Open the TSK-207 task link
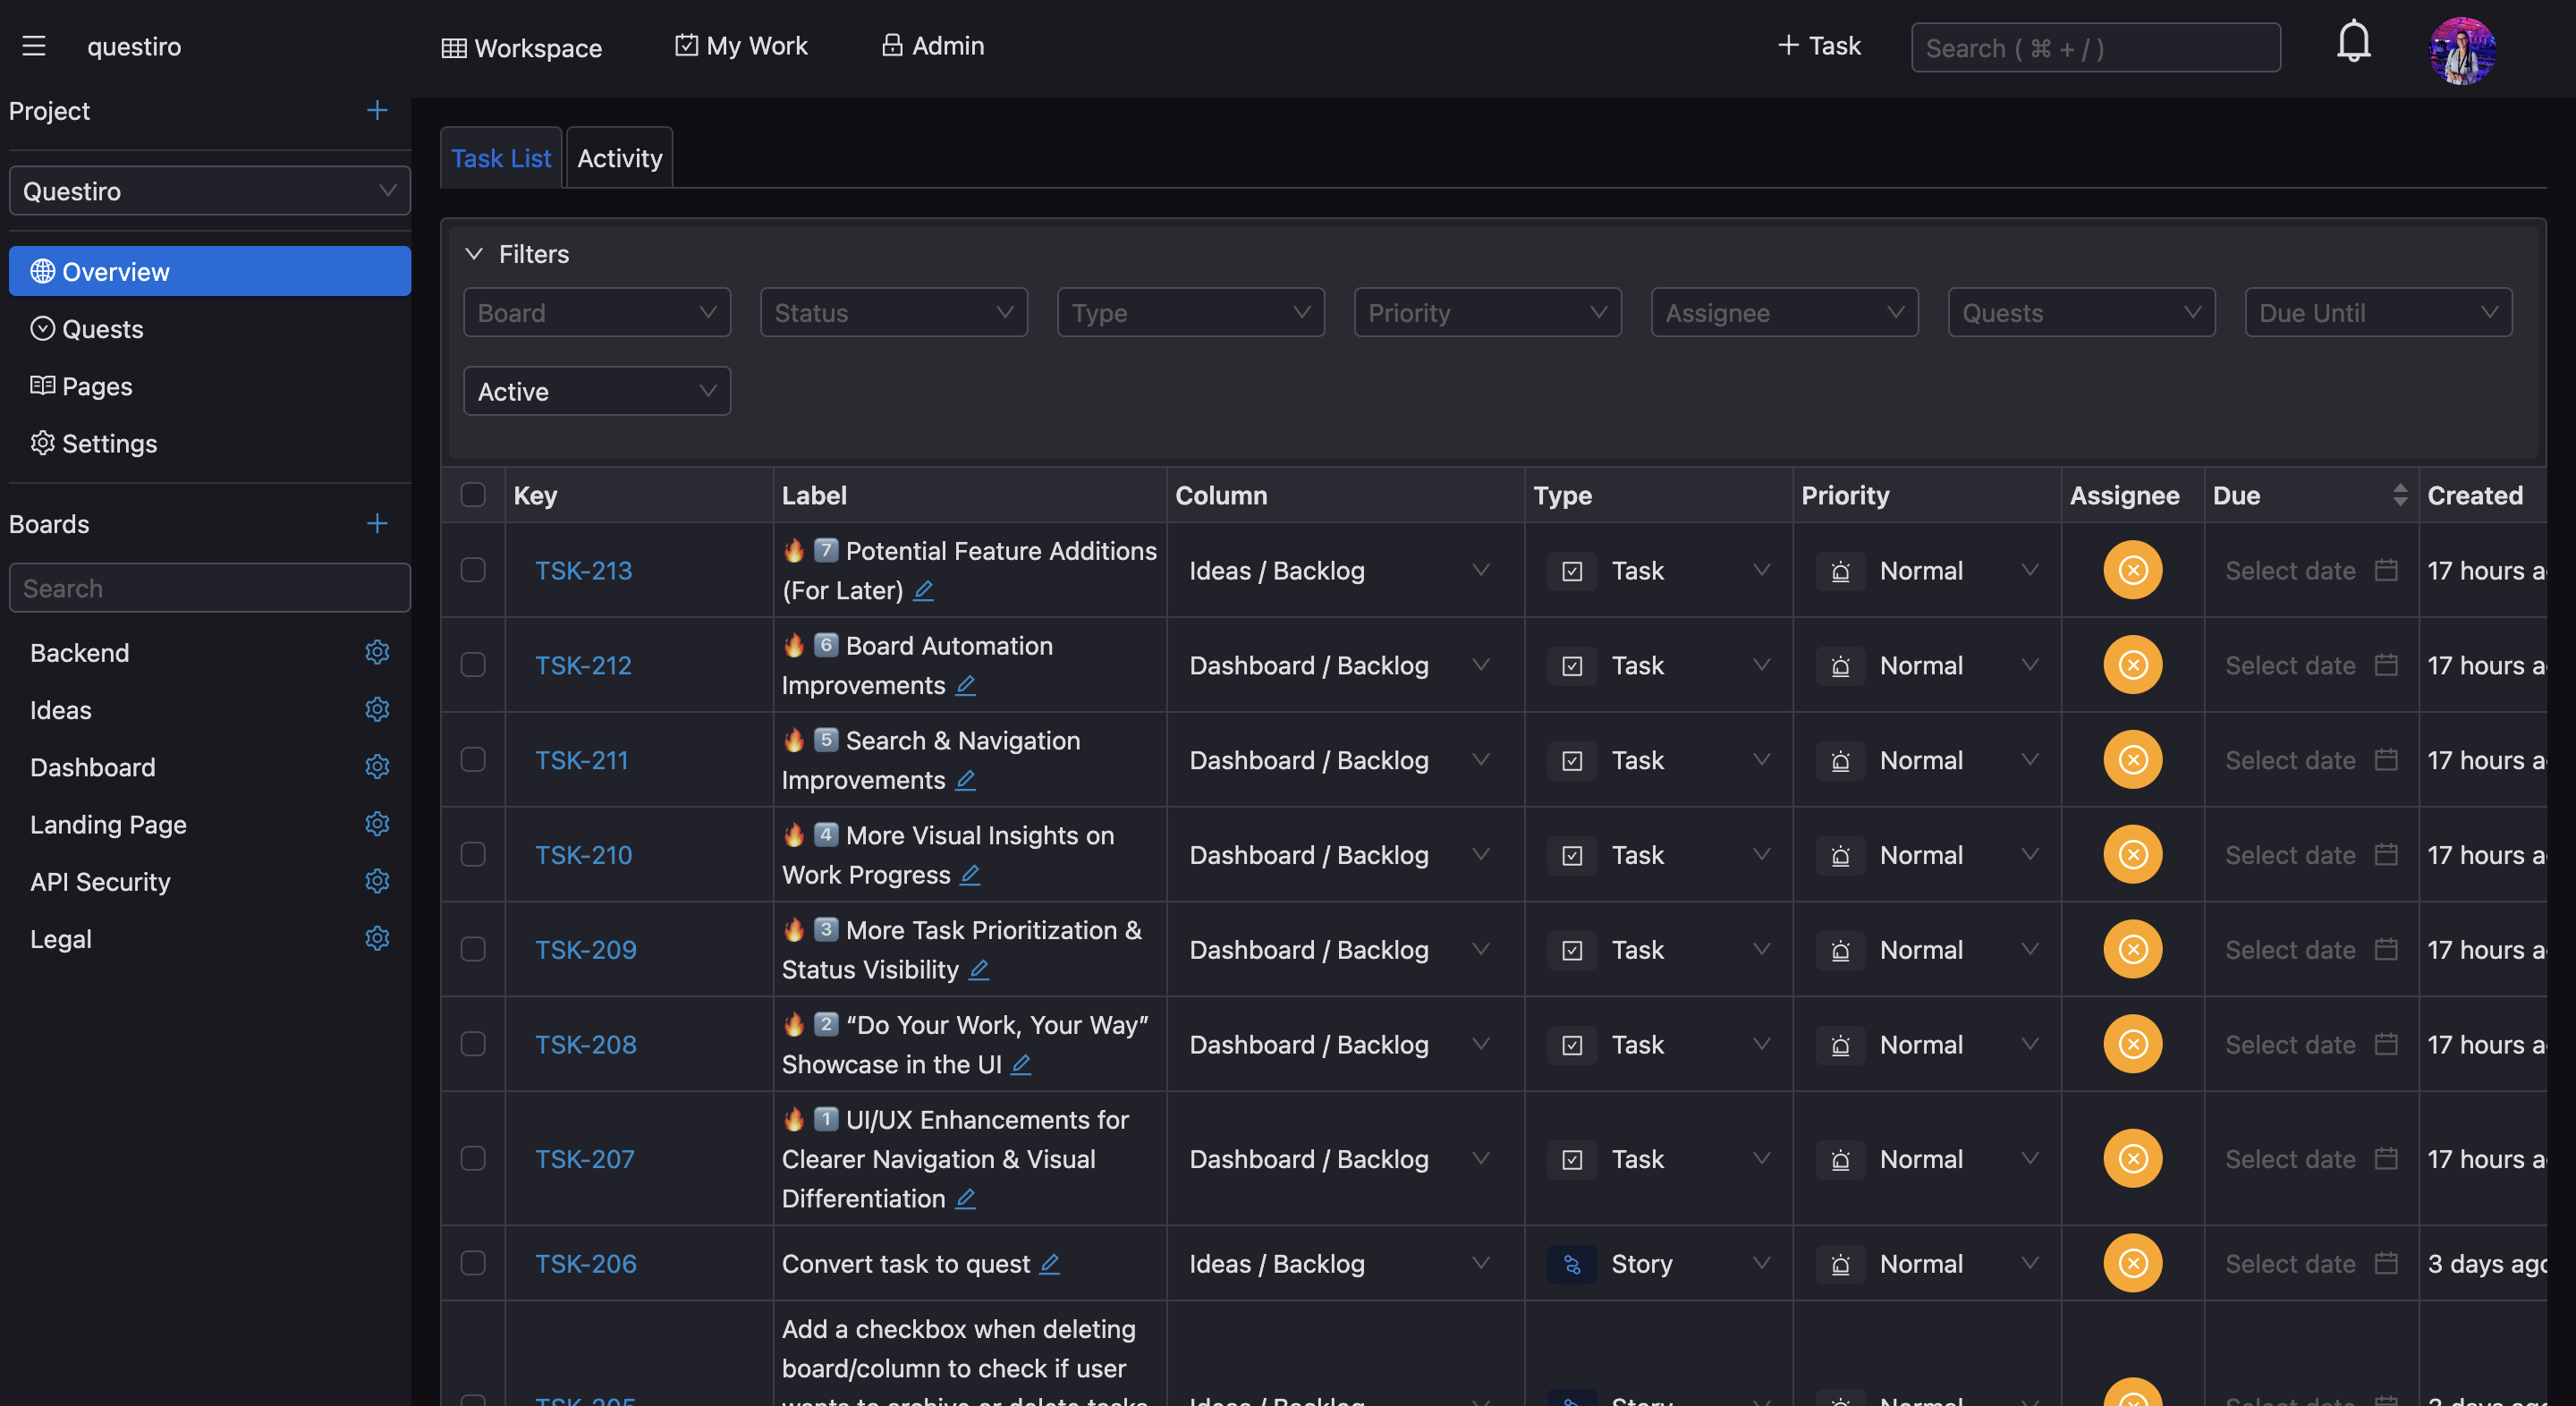 click(584, 1158)
